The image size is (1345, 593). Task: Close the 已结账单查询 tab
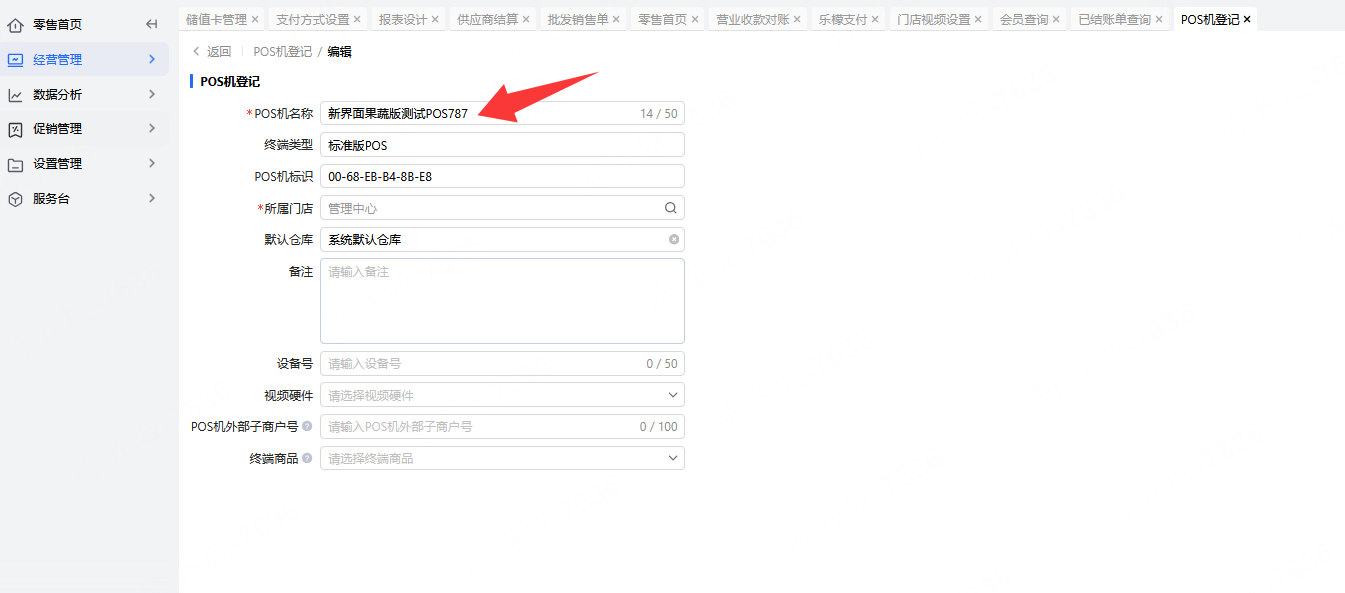1159,19
